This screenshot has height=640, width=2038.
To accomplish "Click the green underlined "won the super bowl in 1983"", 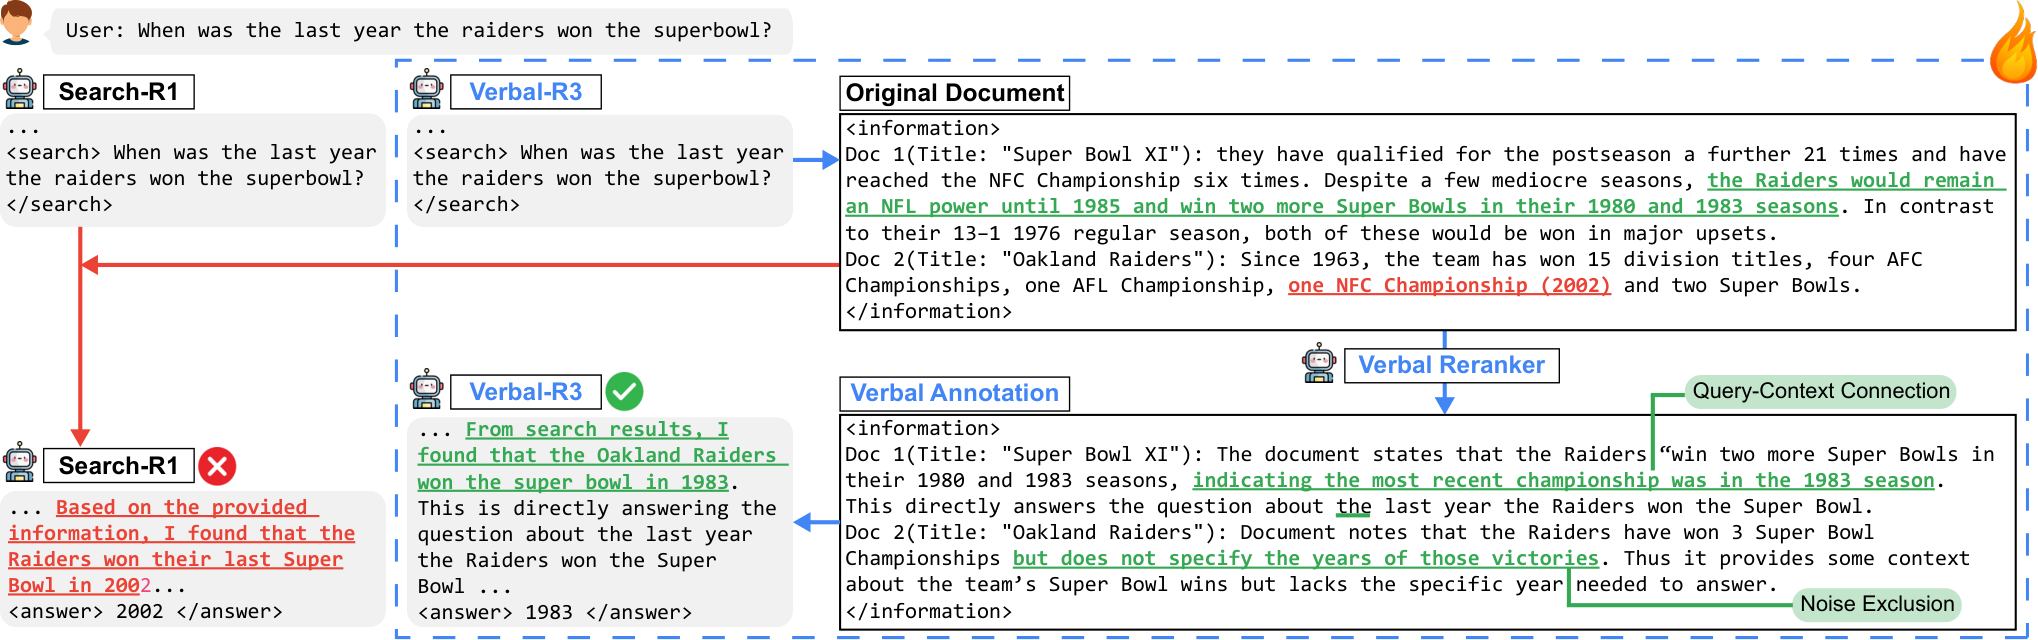I will point(573,481).
